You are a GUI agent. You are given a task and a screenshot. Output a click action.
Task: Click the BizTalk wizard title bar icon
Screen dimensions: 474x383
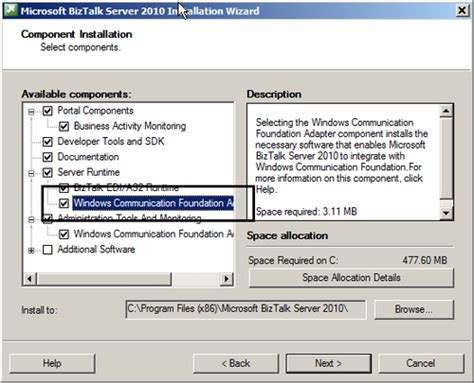point(10,10)
